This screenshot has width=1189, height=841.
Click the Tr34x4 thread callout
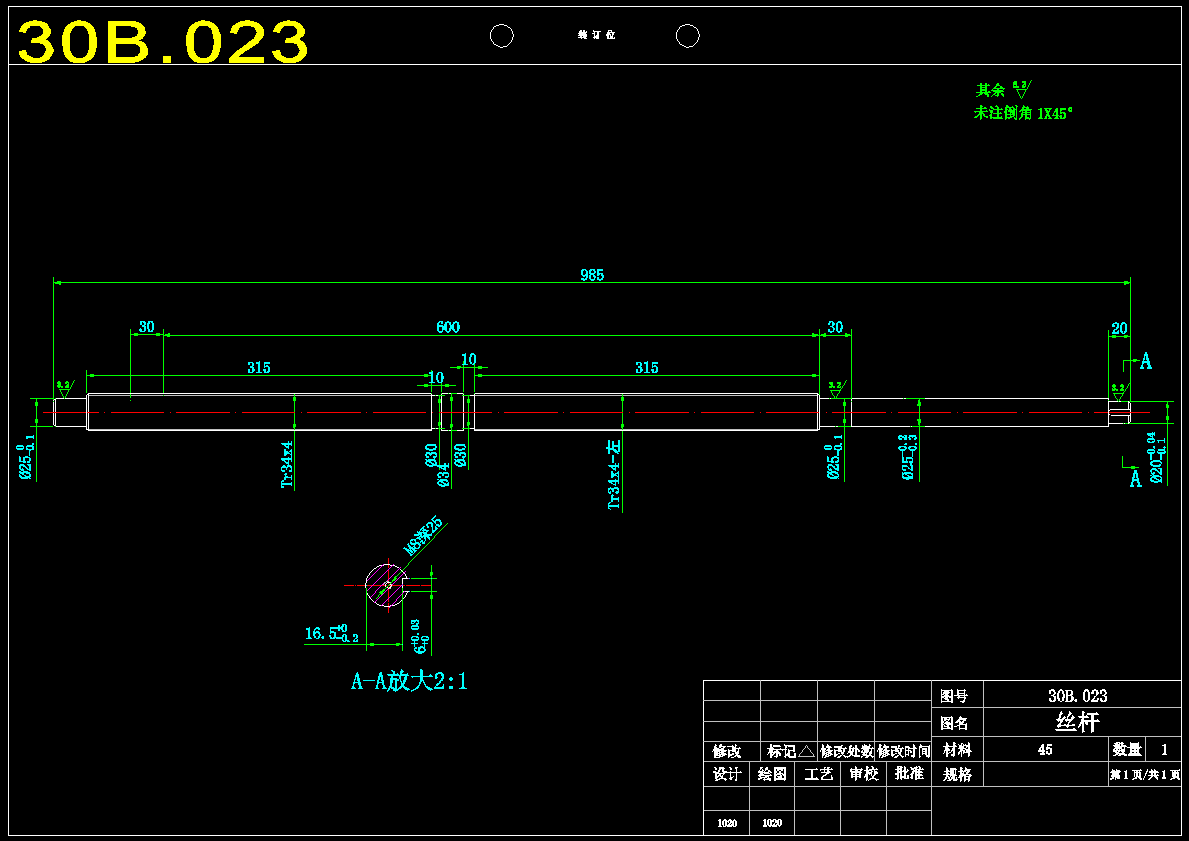pyautogui.click(x=287, y=464)
